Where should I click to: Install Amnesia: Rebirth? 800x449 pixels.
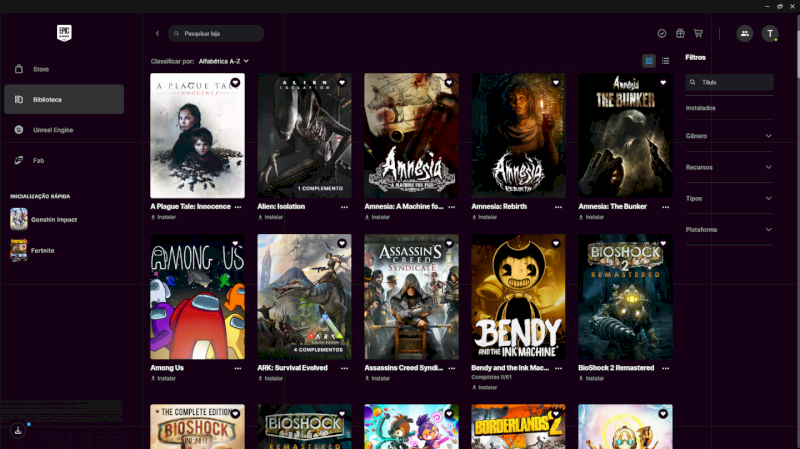coord(484,217)
